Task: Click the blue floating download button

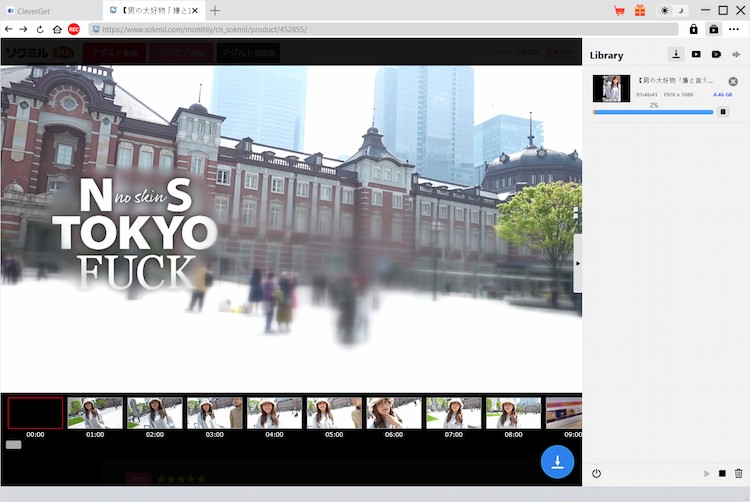Action: click(558, 461)
